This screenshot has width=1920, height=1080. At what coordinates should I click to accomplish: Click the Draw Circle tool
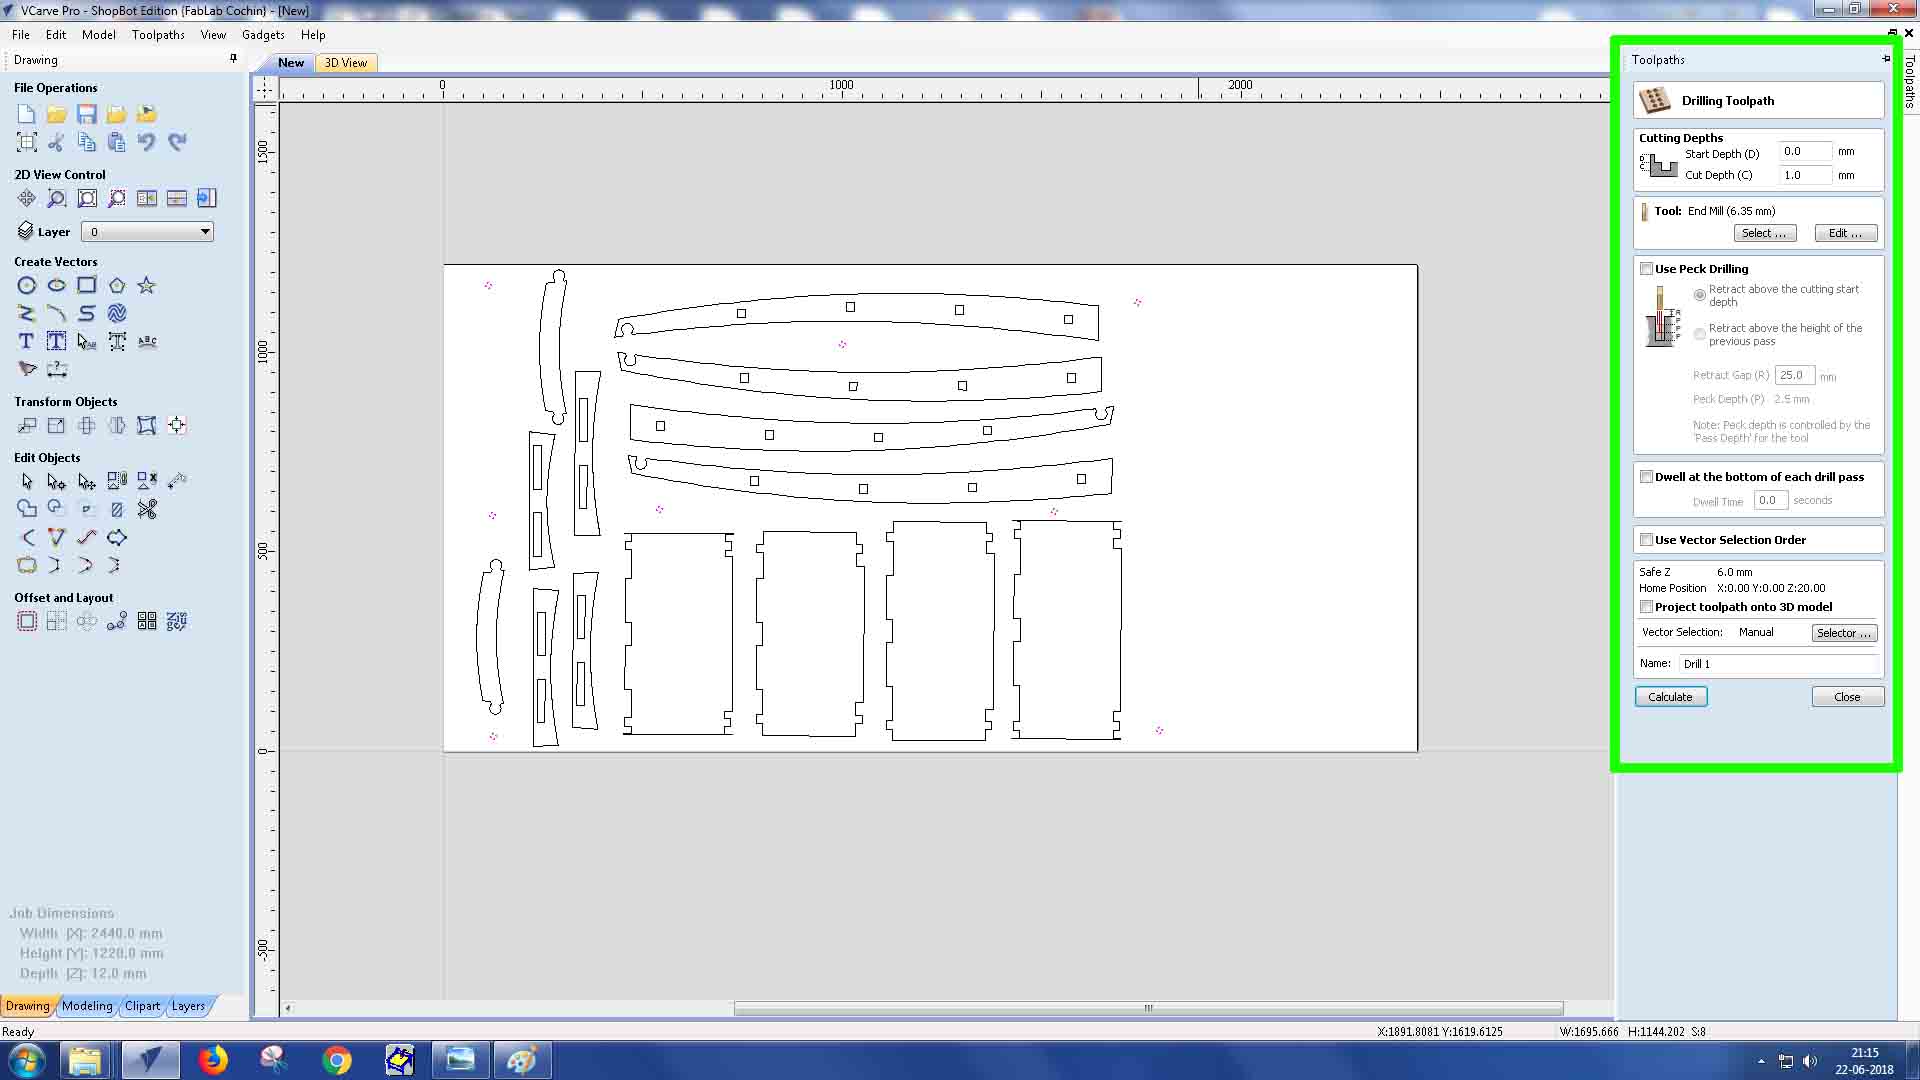tap(27, 286)
